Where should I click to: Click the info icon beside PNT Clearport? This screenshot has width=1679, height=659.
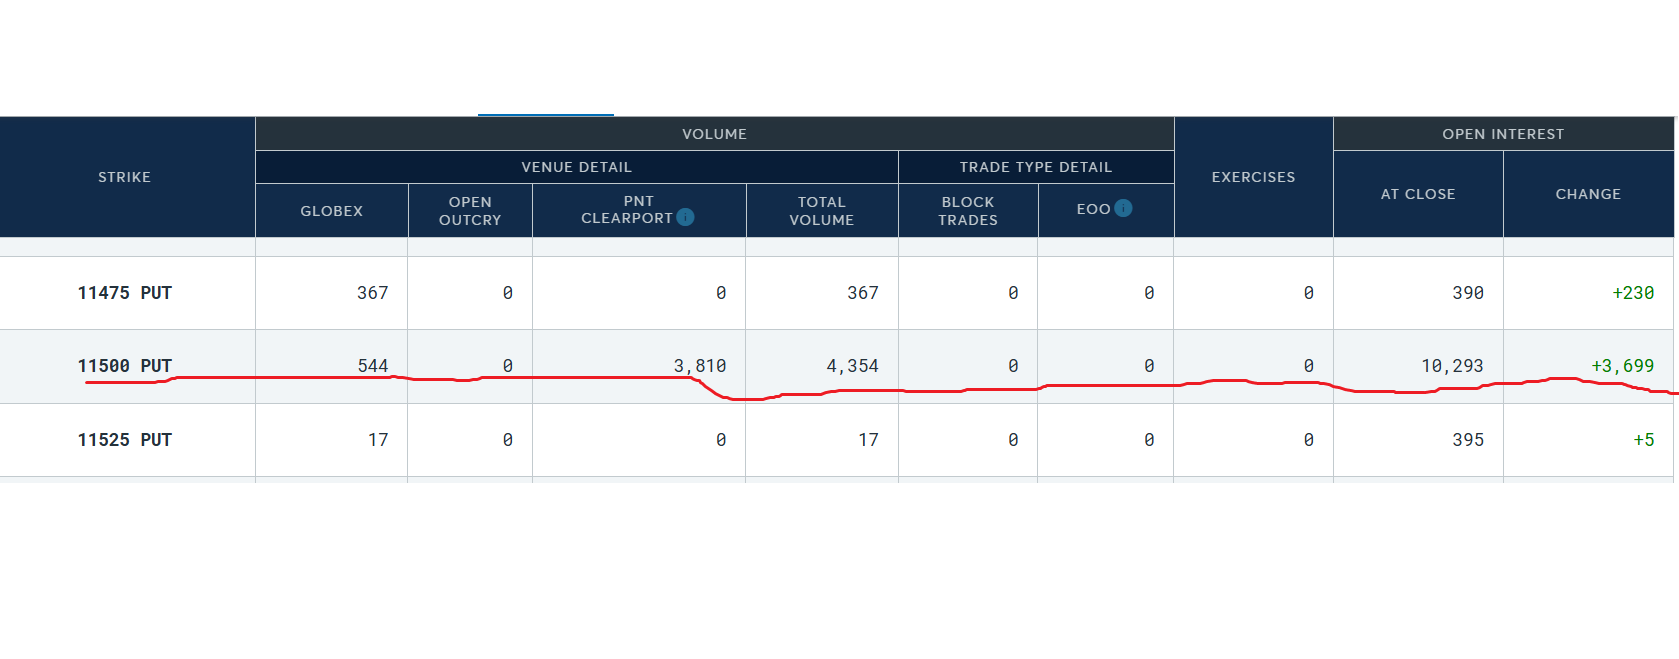pyautogui.click(x=685, y=217)
